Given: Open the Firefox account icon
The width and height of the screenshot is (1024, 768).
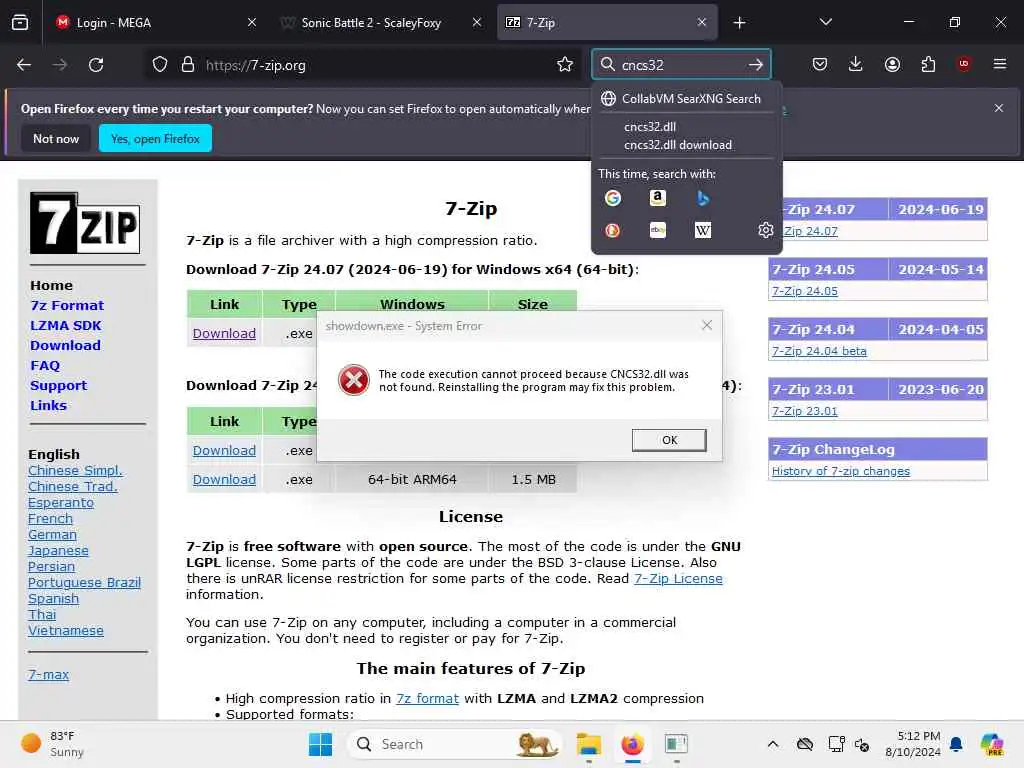Looking at the screenshot, I should click(892, 65).
